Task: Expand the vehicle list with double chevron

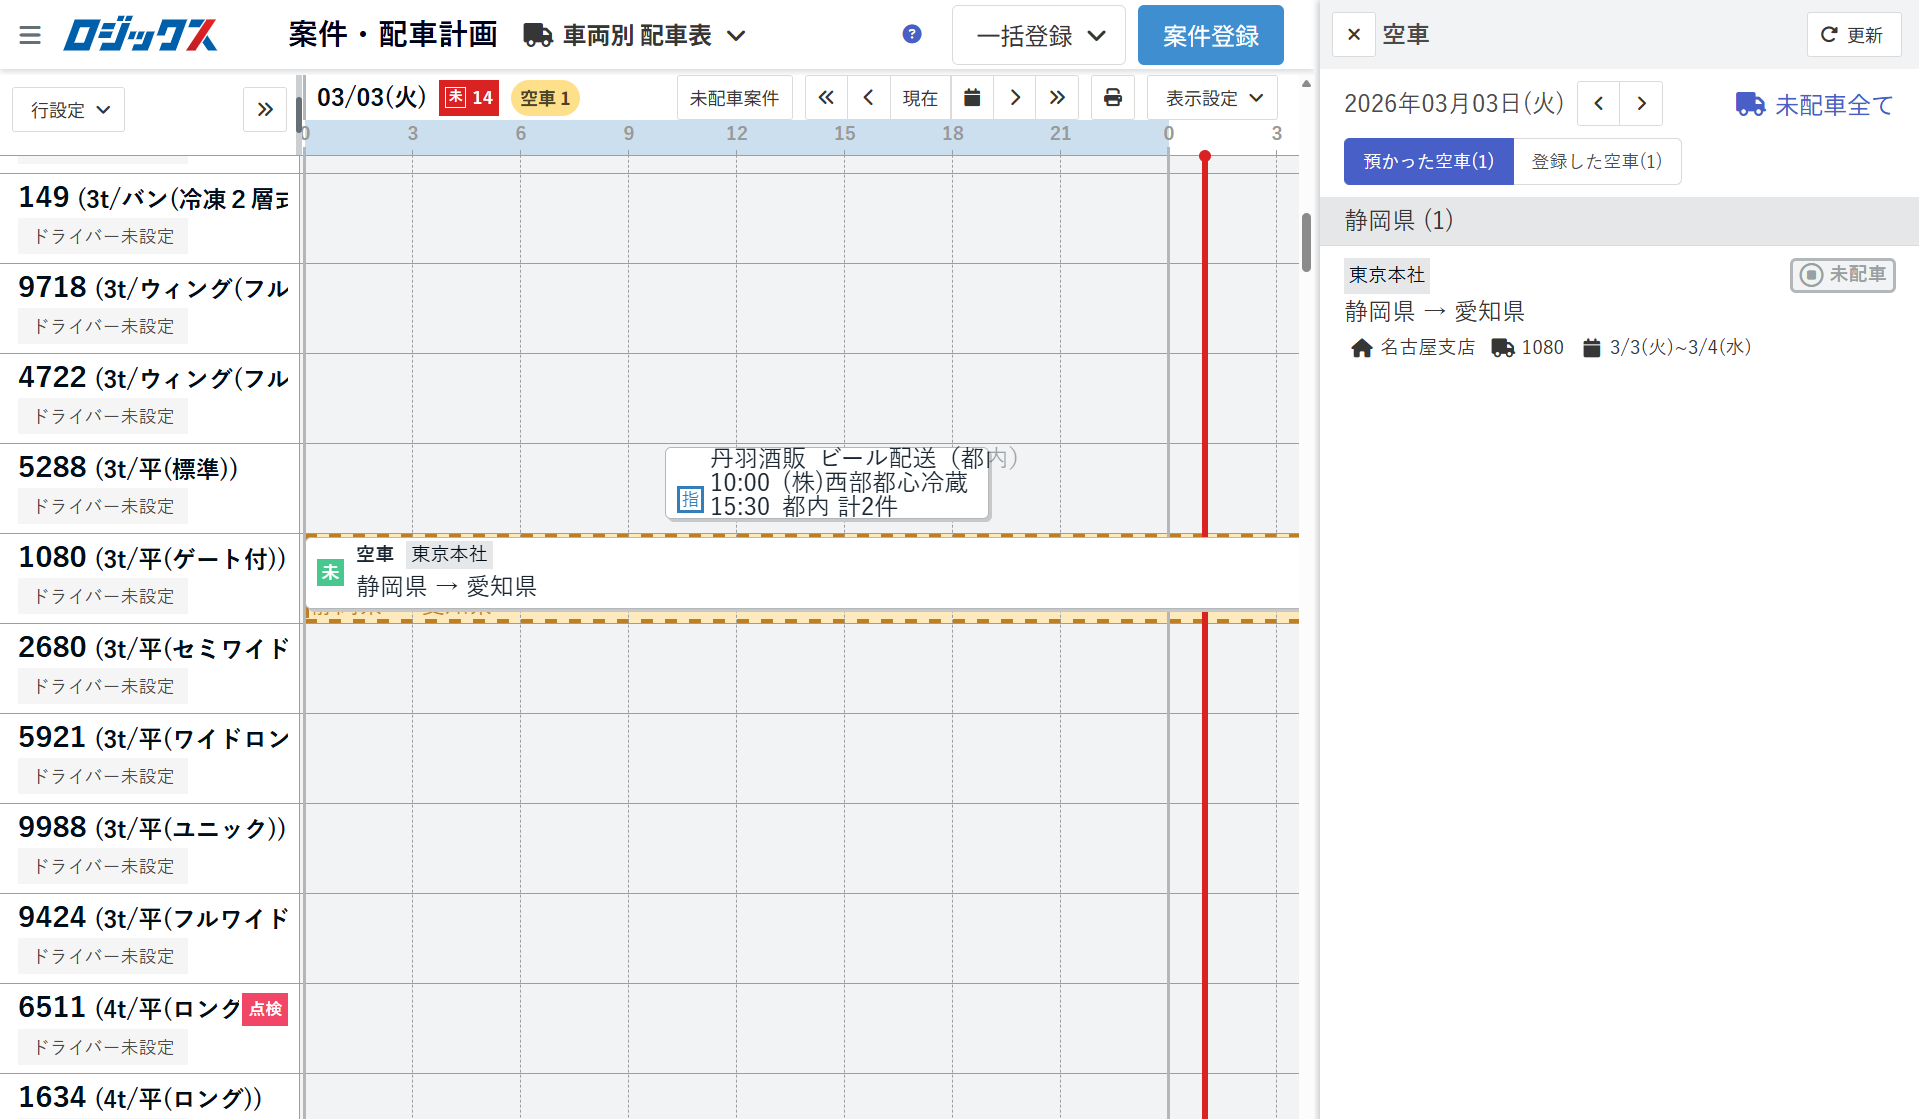Action: [265, 110]
